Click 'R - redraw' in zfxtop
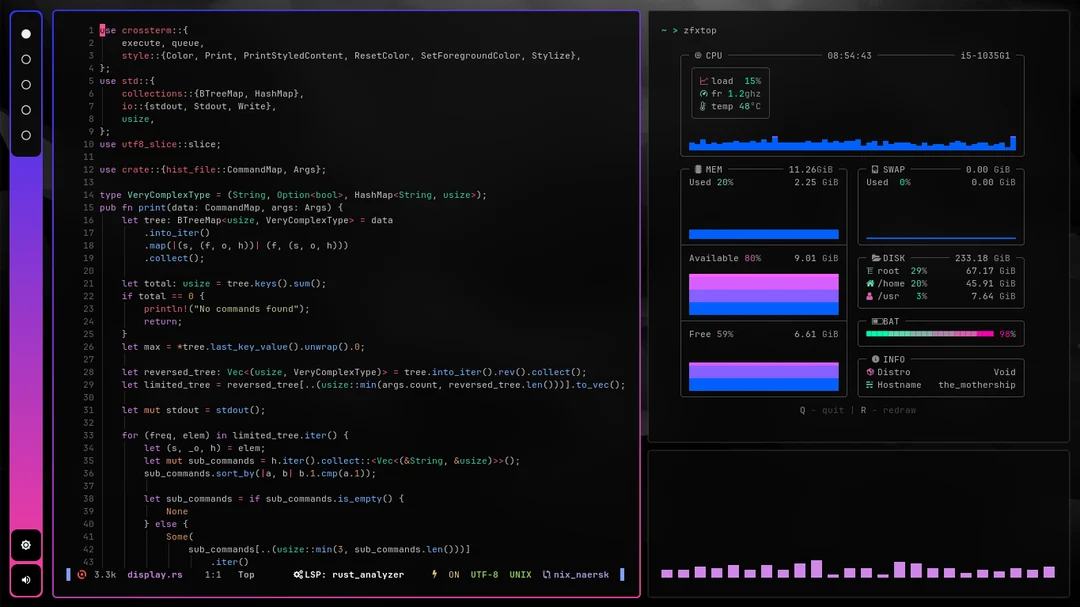Screen dimensions: 1080x607 [x=889, y=410]
